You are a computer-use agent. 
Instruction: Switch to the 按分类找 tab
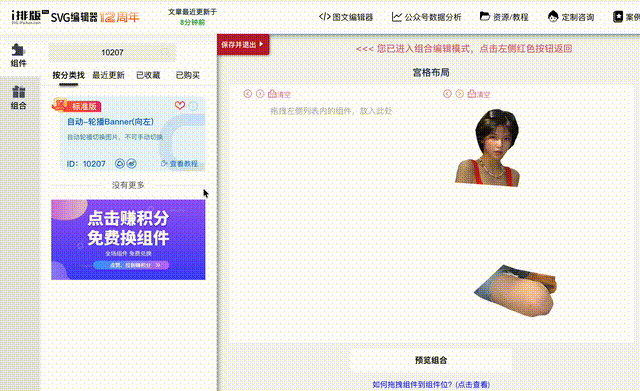(x=69, y=75)
